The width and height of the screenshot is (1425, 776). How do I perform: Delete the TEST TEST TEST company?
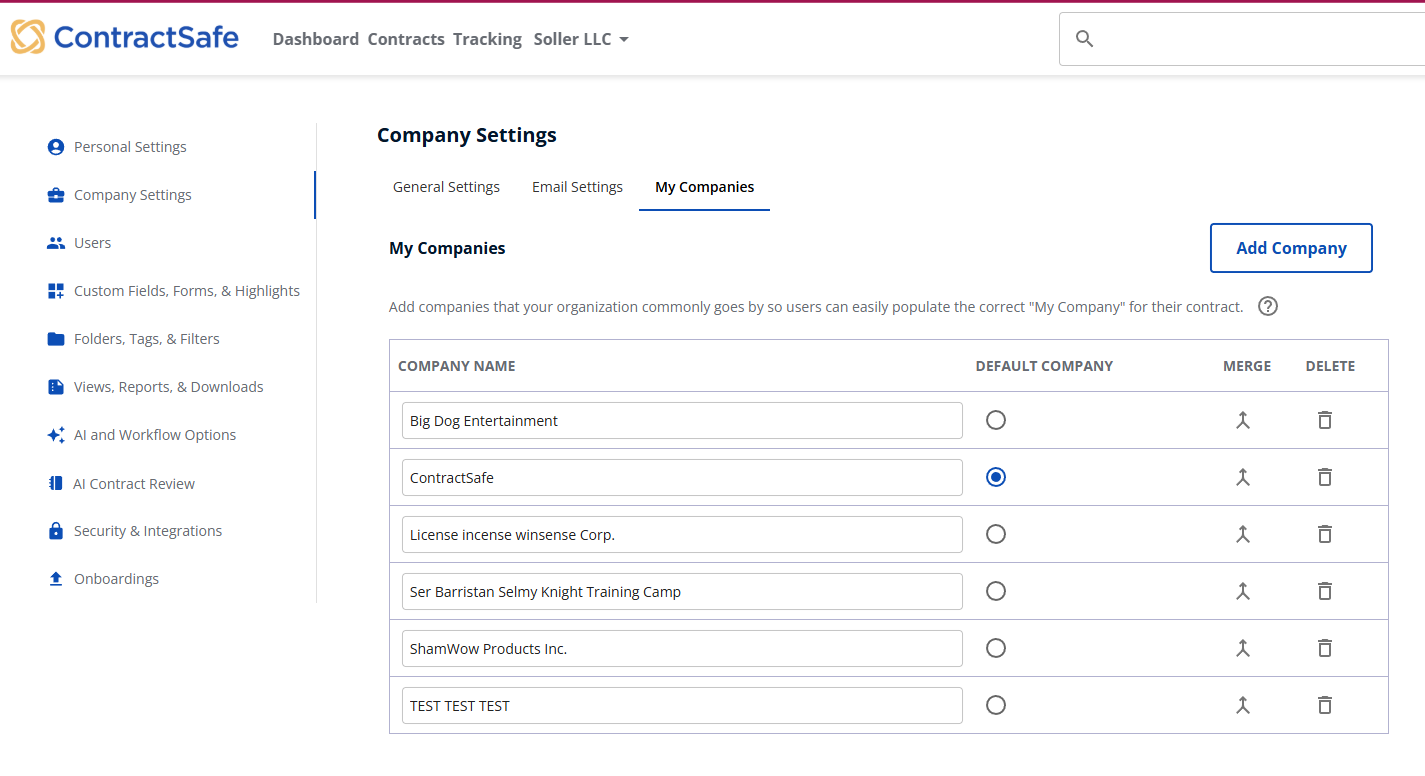click(1325, 706)
